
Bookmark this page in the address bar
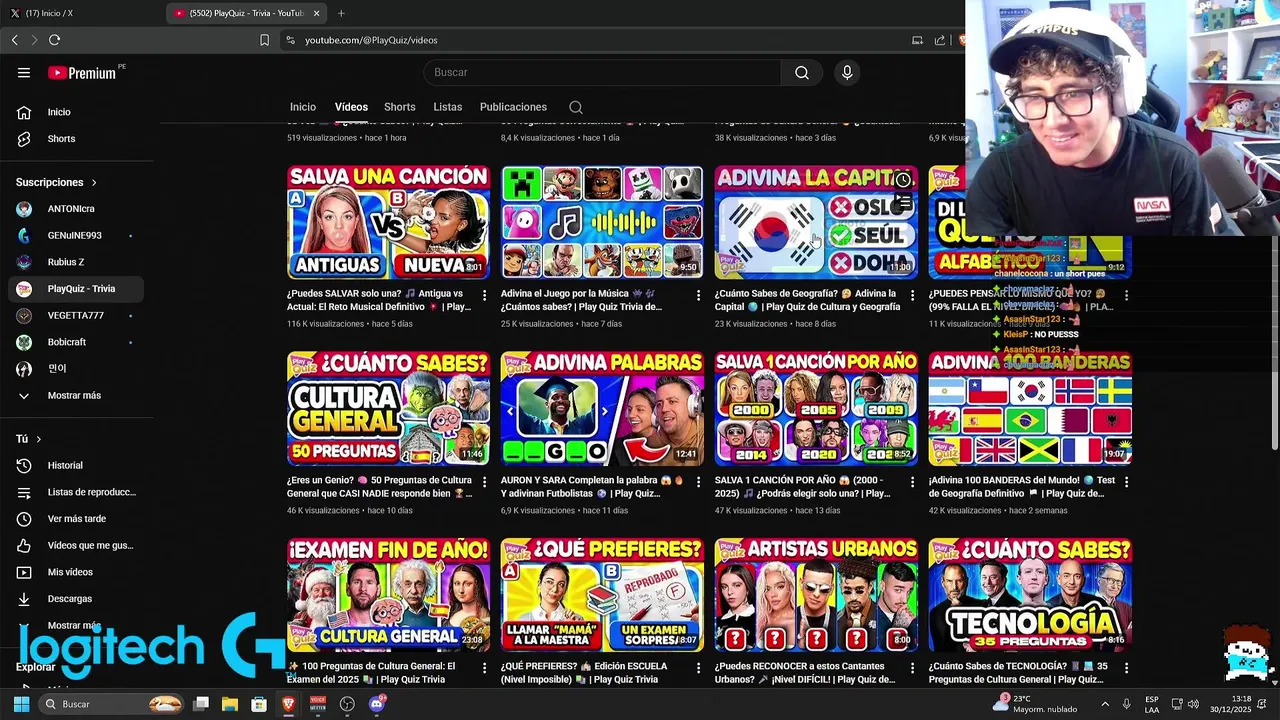point(264,40)
